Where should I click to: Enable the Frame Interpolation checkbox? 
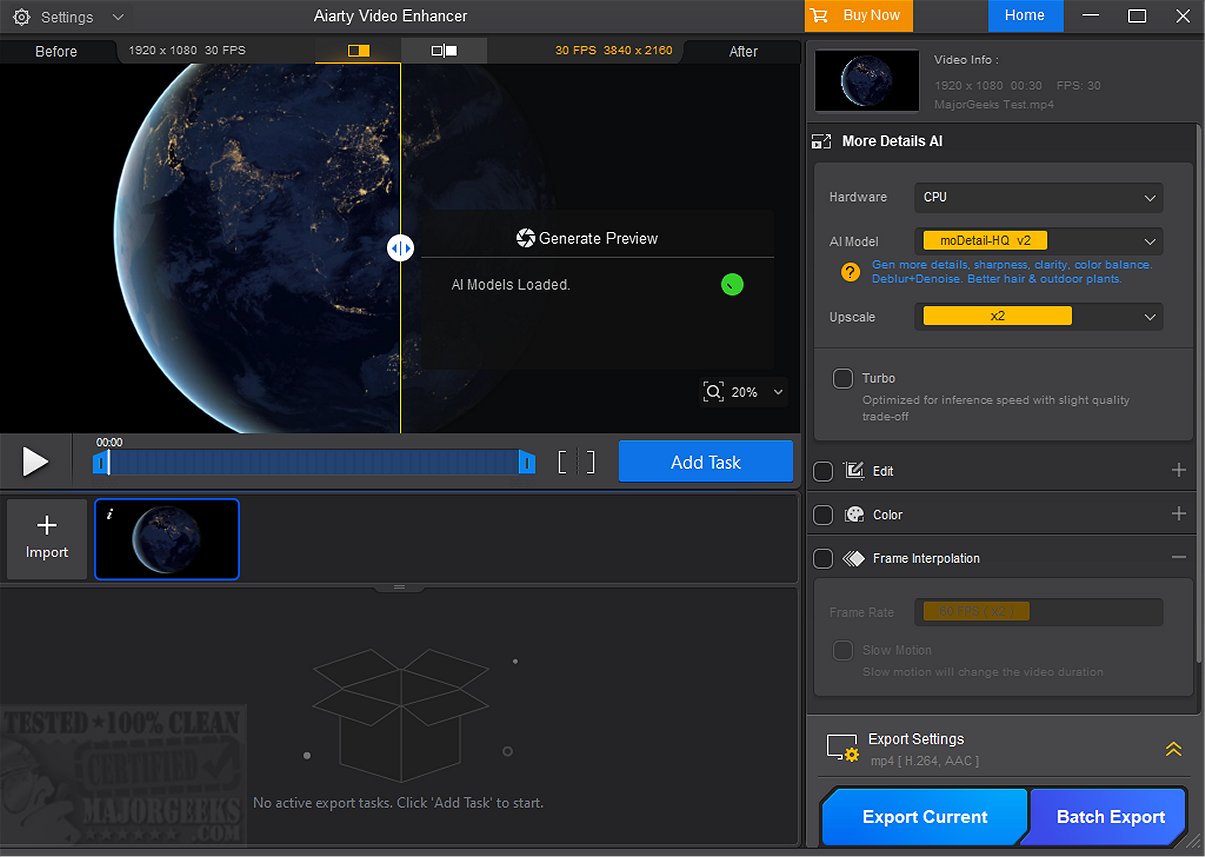pos(823,558)
